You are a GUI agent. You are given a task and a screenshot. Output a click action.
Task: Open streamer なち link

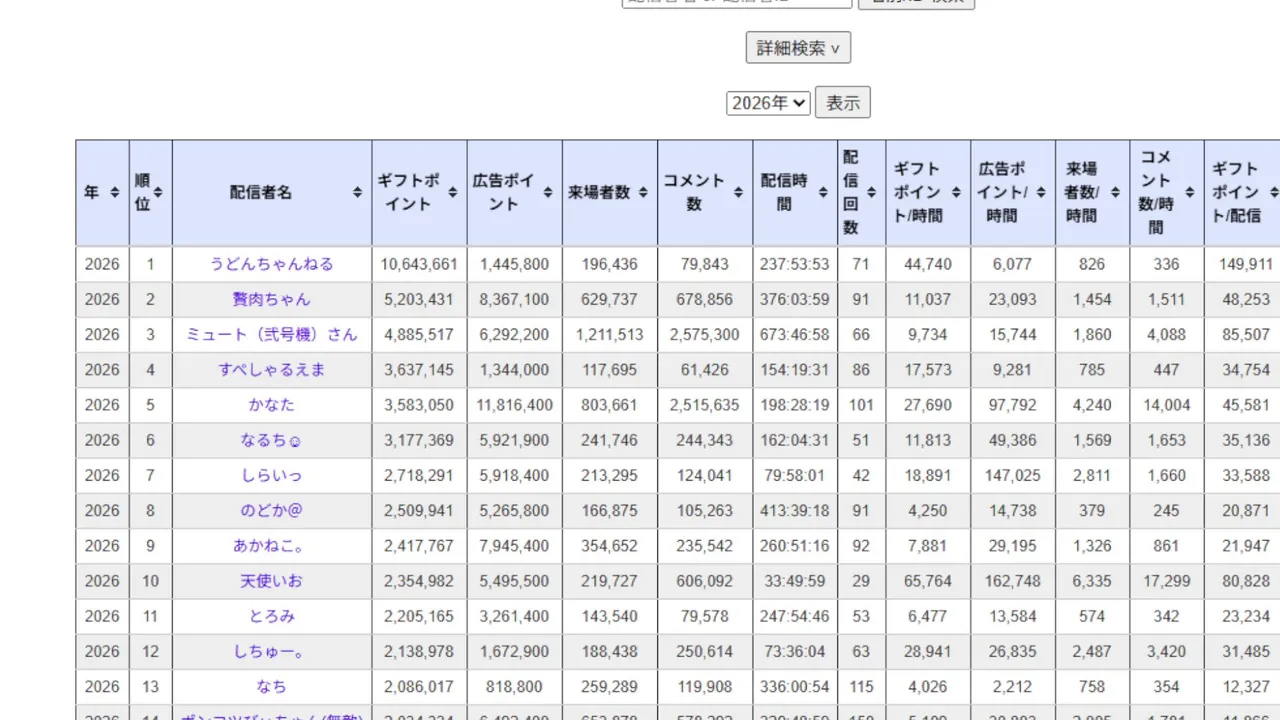click(x=272, y=687)
